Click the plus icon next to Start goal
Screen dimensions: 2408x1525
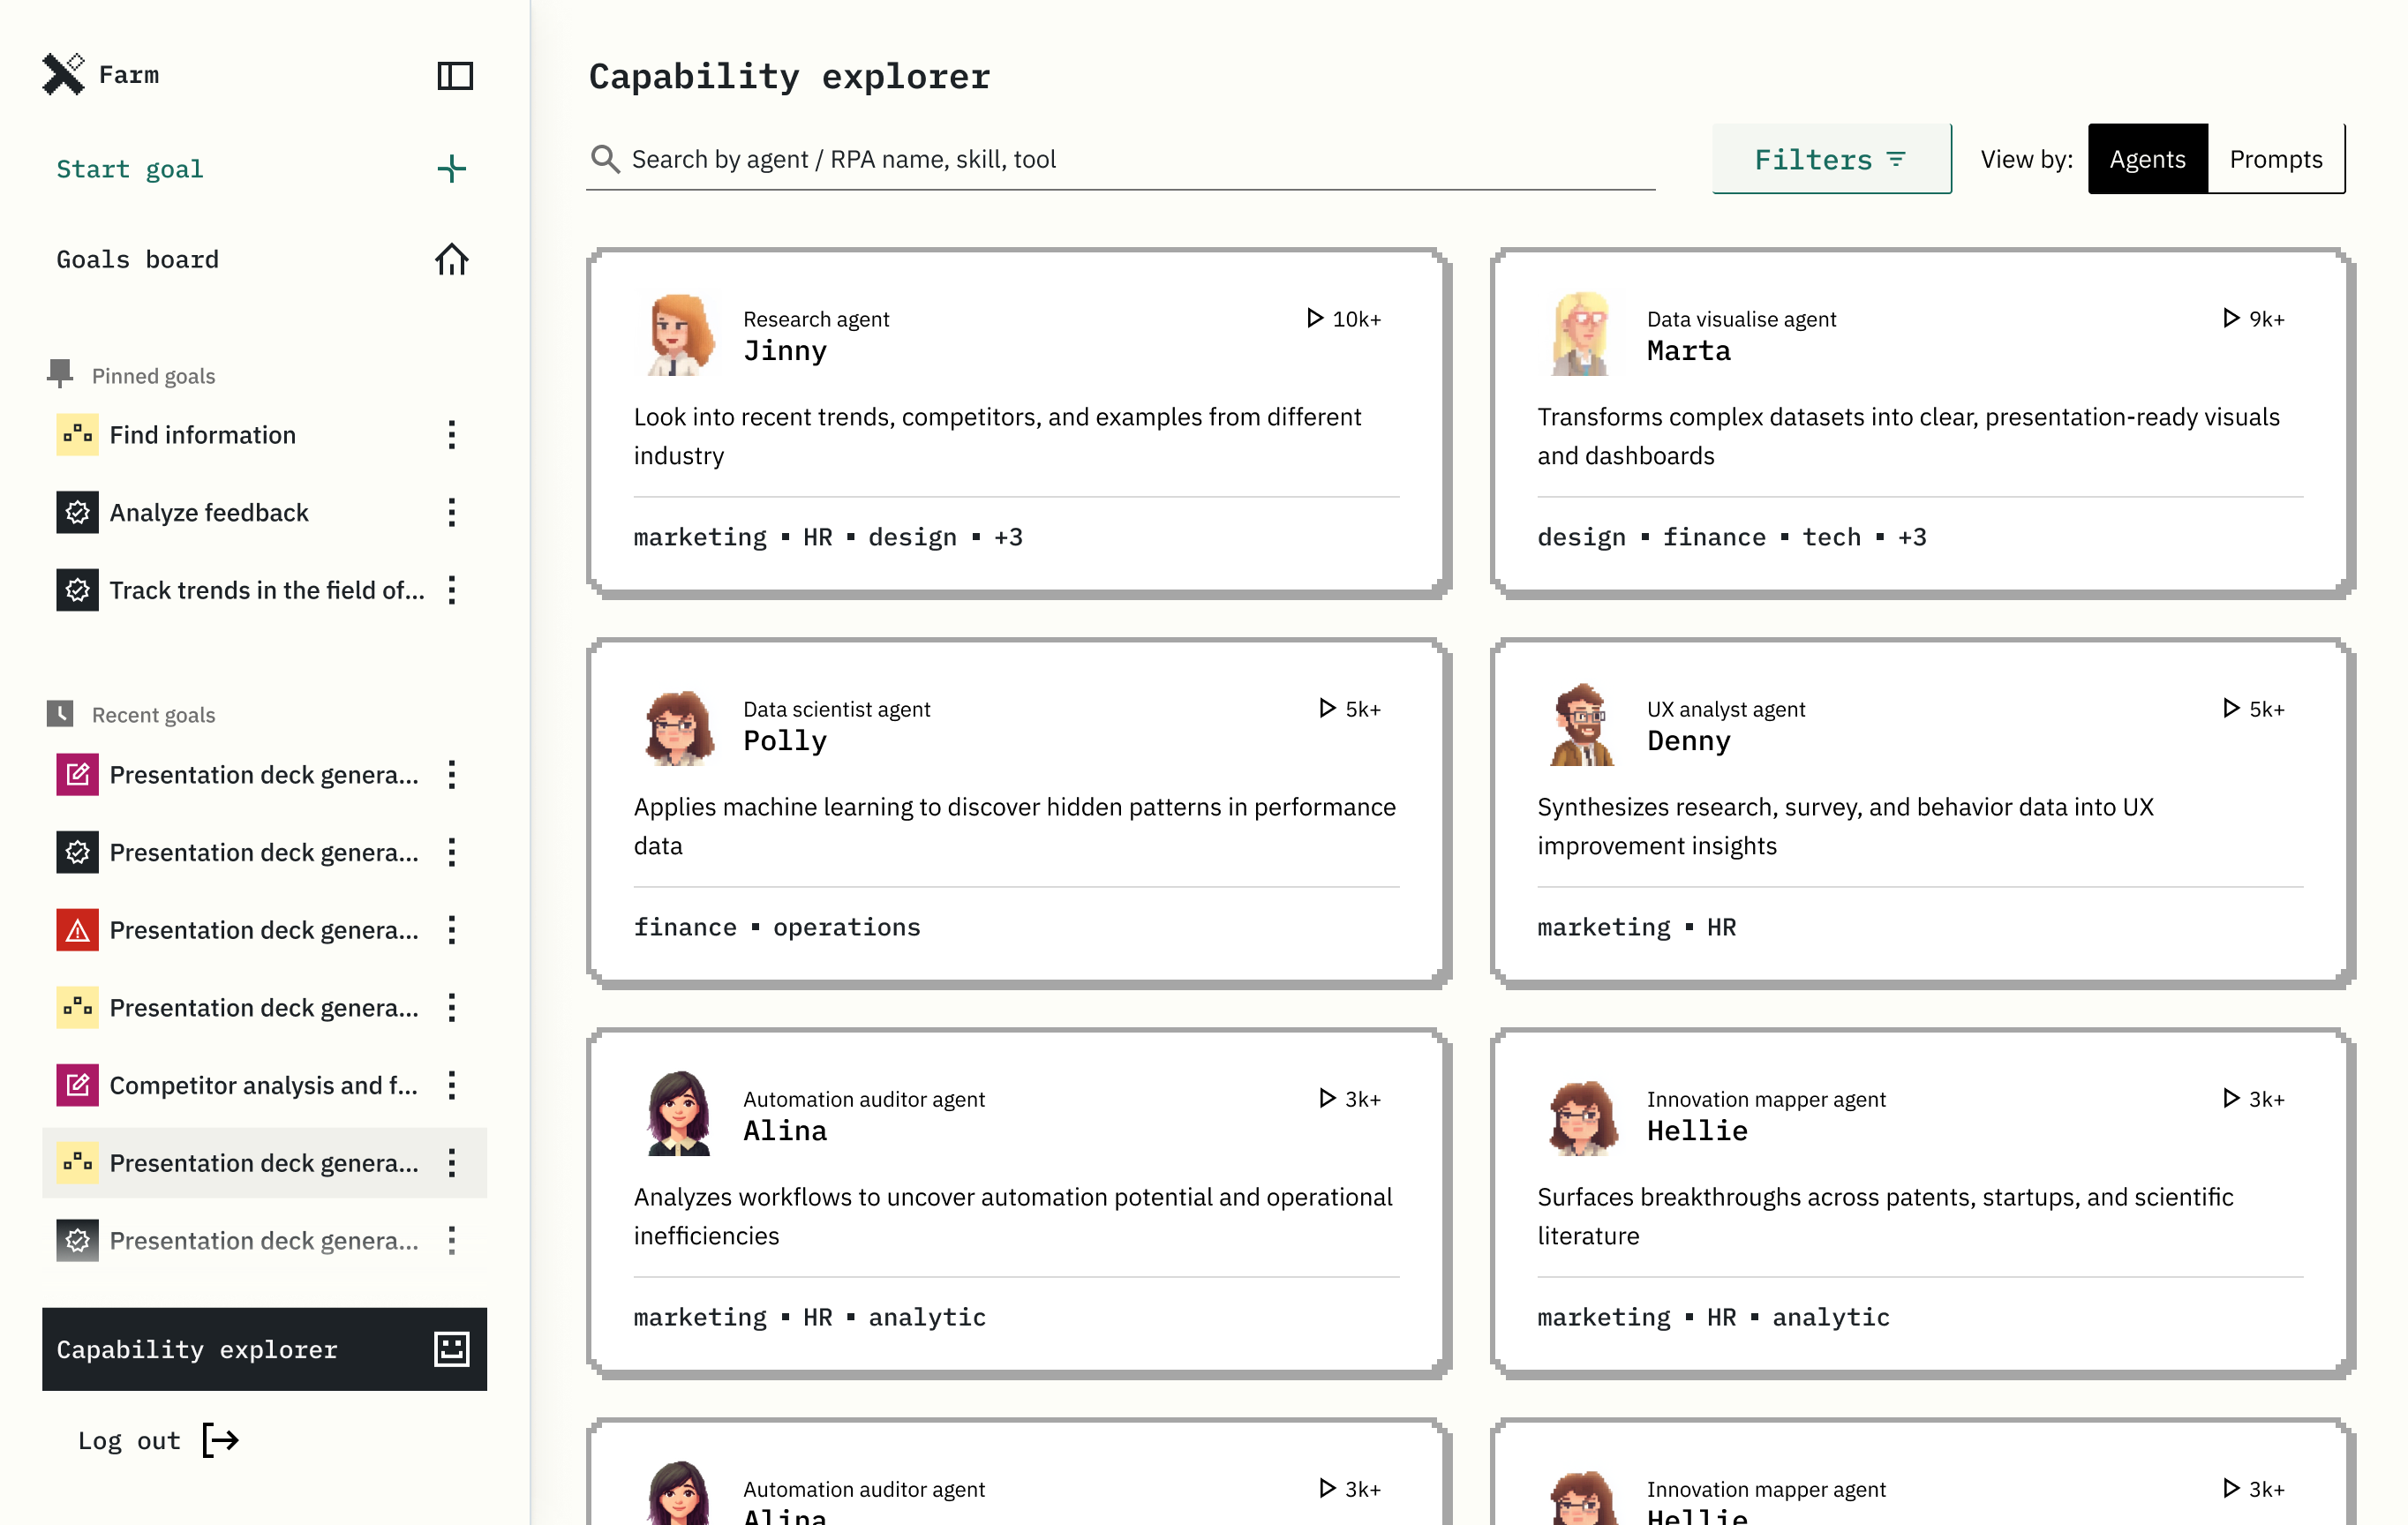pos(452,168)
